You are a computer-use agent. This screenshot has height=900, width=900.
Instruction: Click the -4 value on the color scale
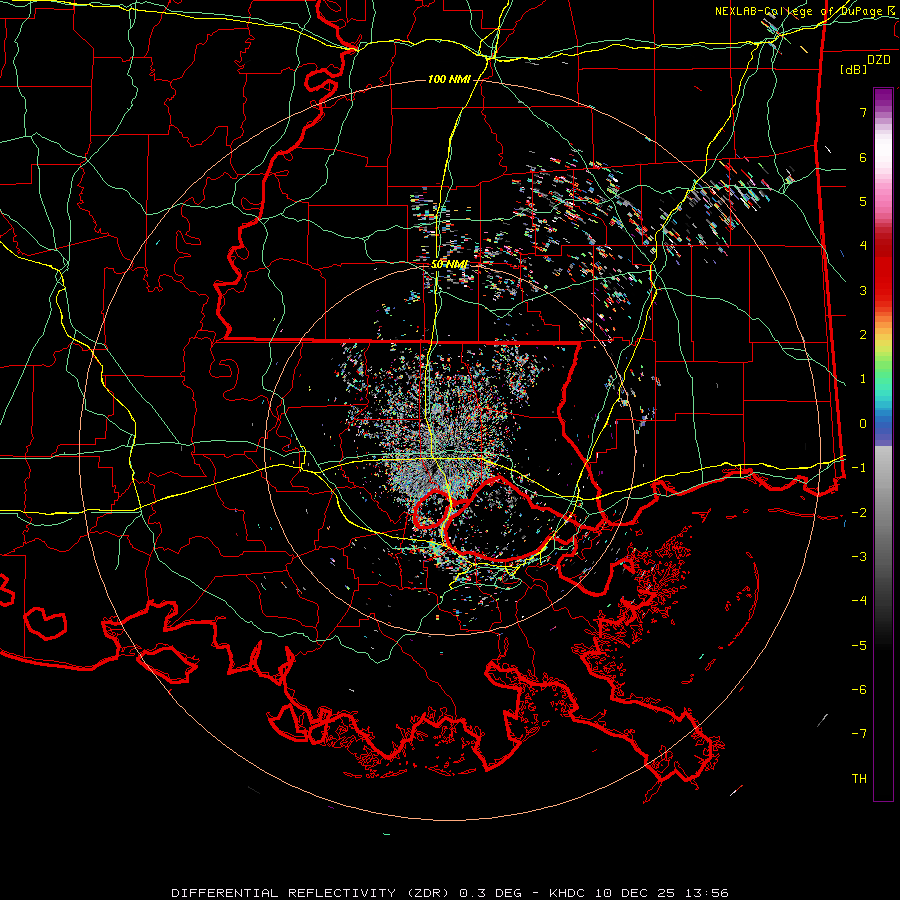tap(859, 600)
